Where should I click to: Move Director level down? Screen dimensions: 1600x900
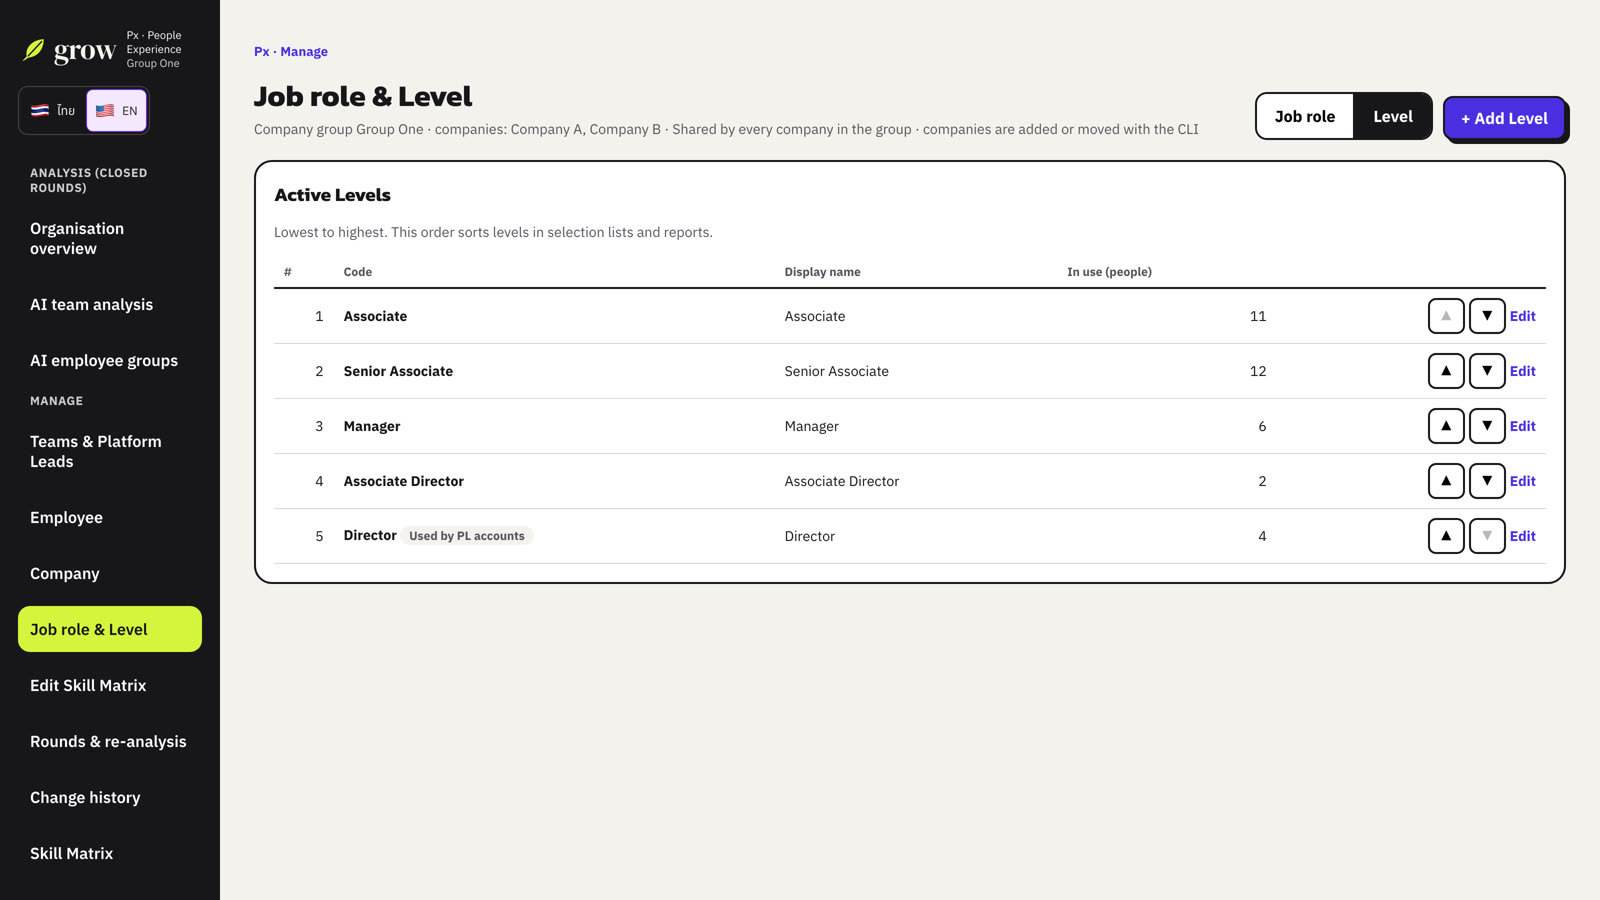tap(1487, 536)
